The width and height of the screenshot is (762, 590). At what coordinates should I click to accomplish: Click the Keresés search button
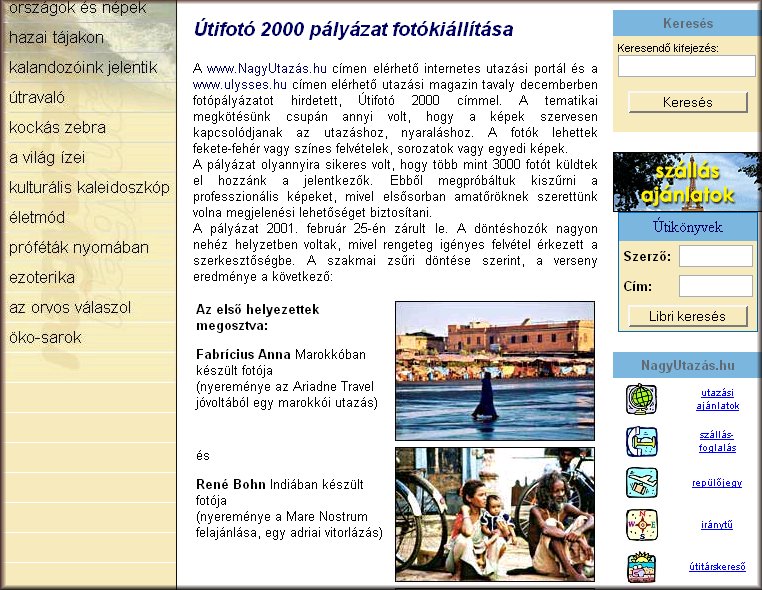coord(688,102)
